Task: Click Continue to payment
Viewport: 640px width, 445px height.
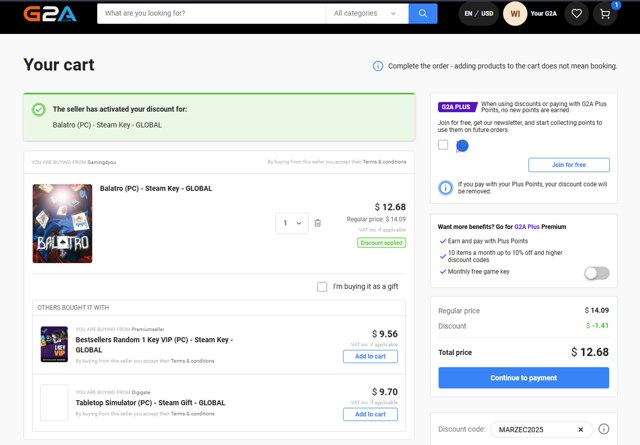Action: click(523, 378)
